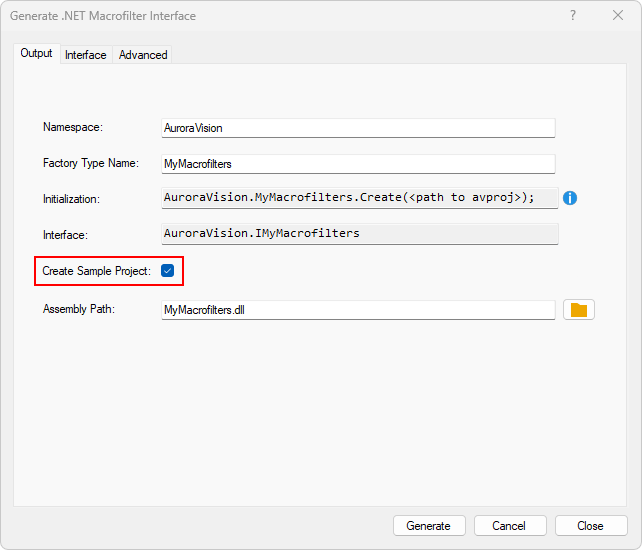Click the Cancel button

(509, 526)
